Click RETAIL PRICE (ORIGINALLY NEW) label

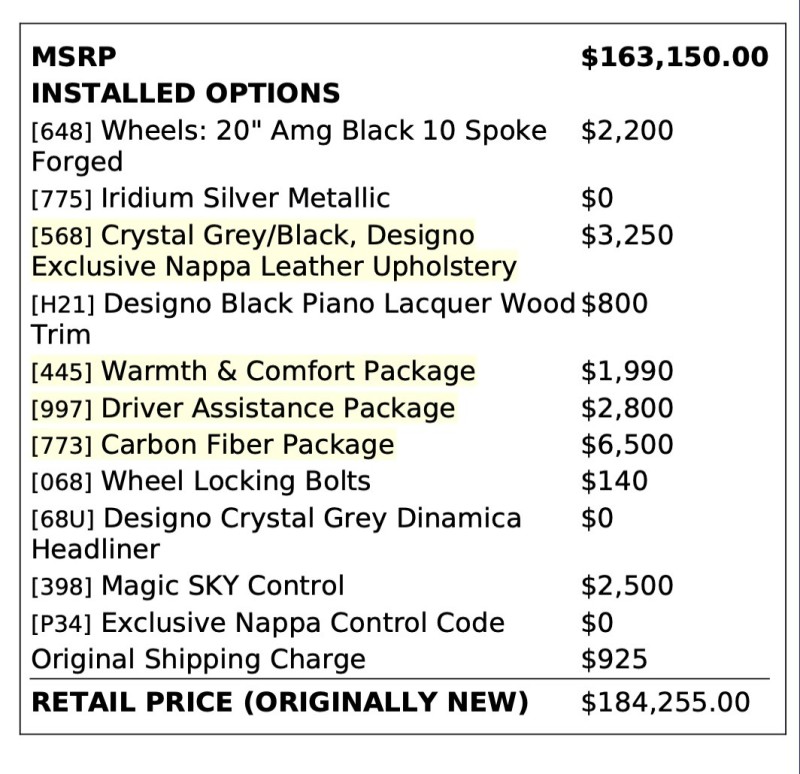280,702
